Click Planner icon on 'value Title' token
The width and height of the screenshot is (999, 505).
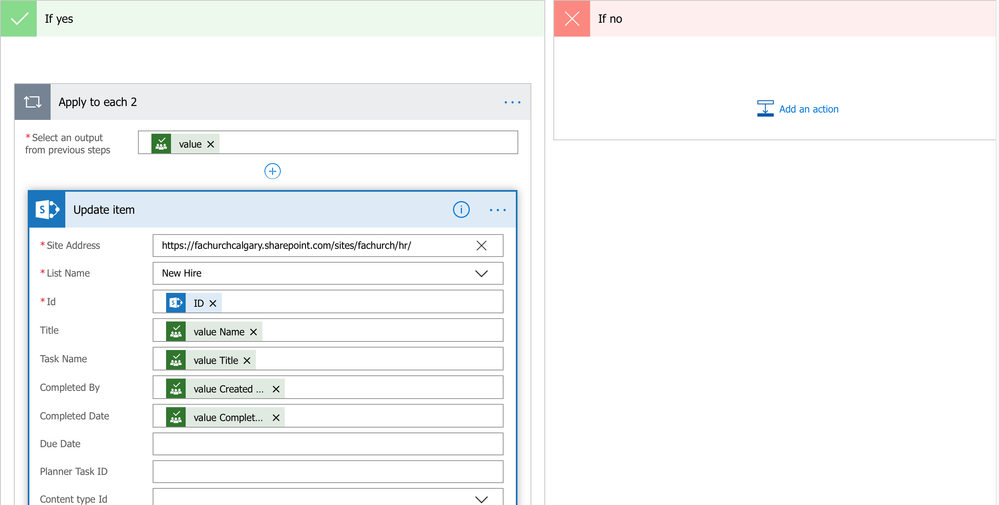(x=176, y=360)
